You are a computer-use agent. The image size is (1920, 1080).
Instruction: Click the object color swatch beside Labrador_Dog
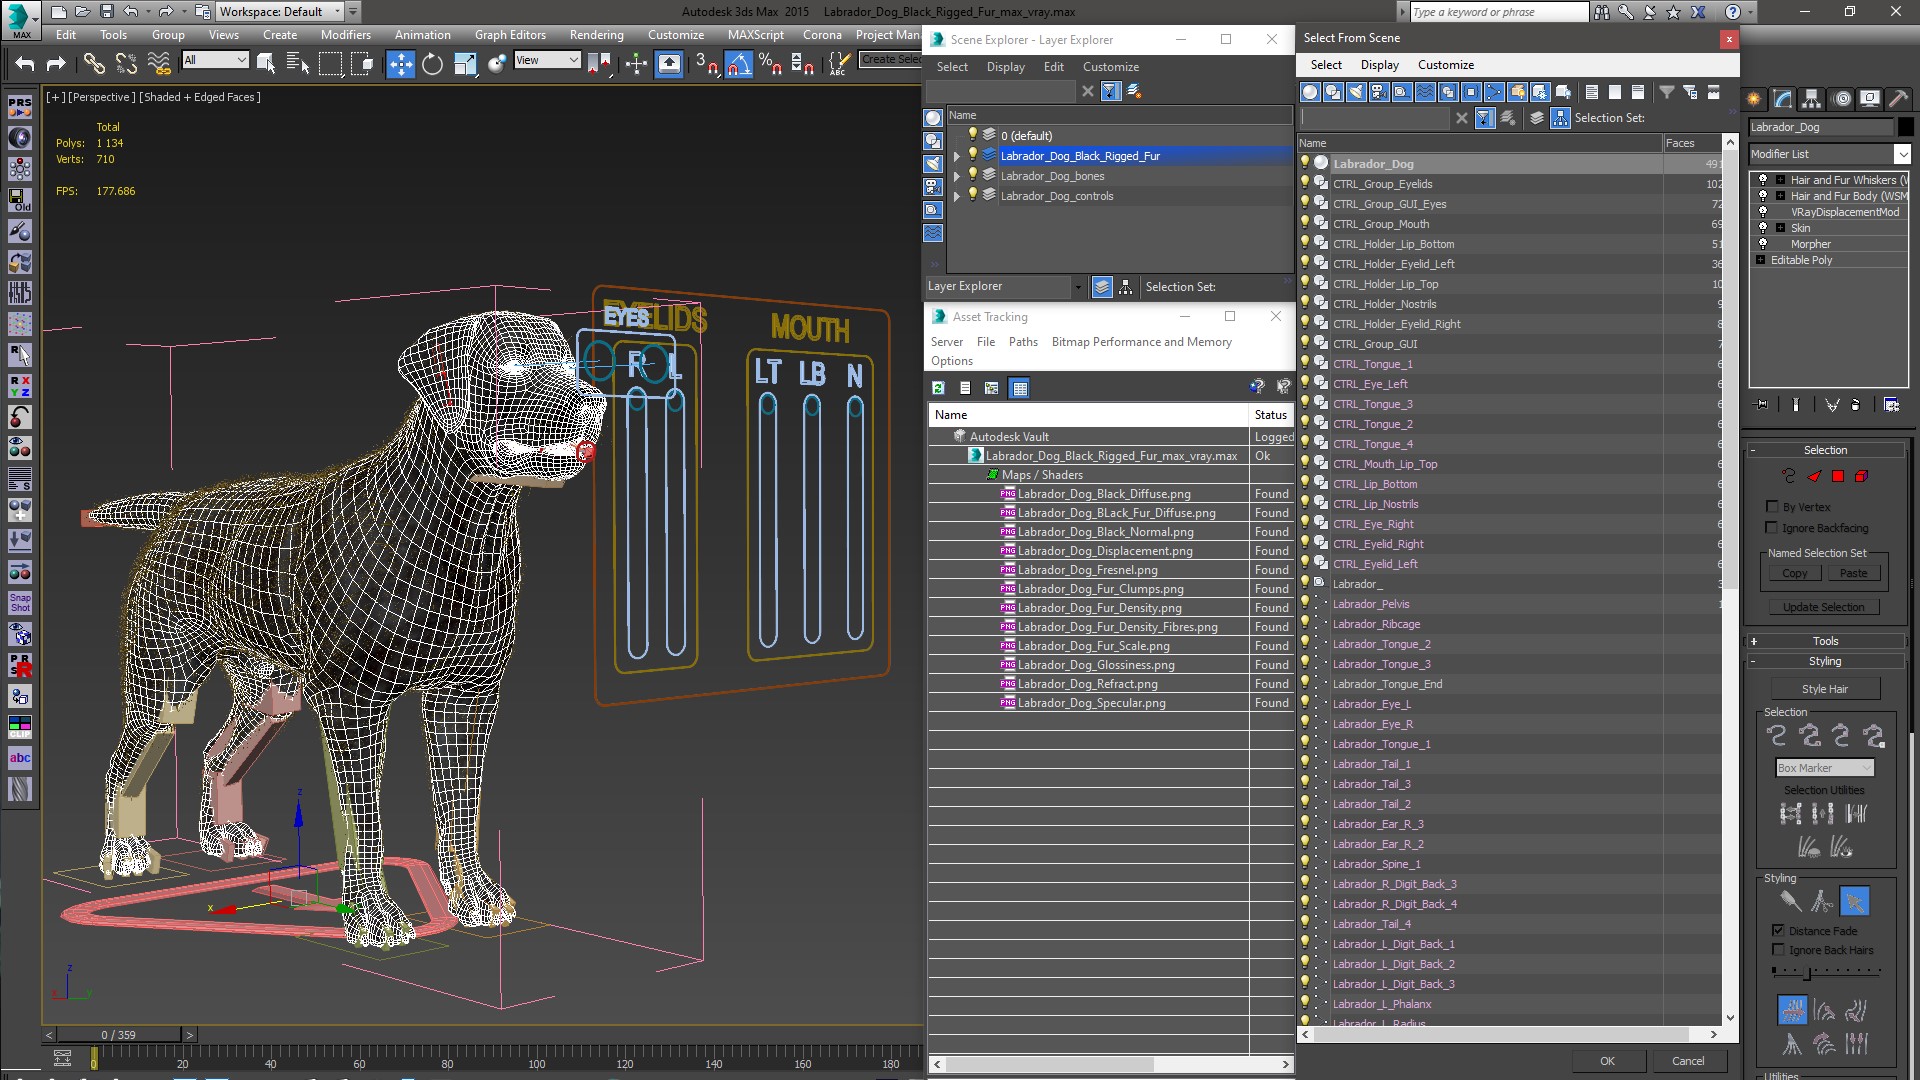pos(1905,127)
